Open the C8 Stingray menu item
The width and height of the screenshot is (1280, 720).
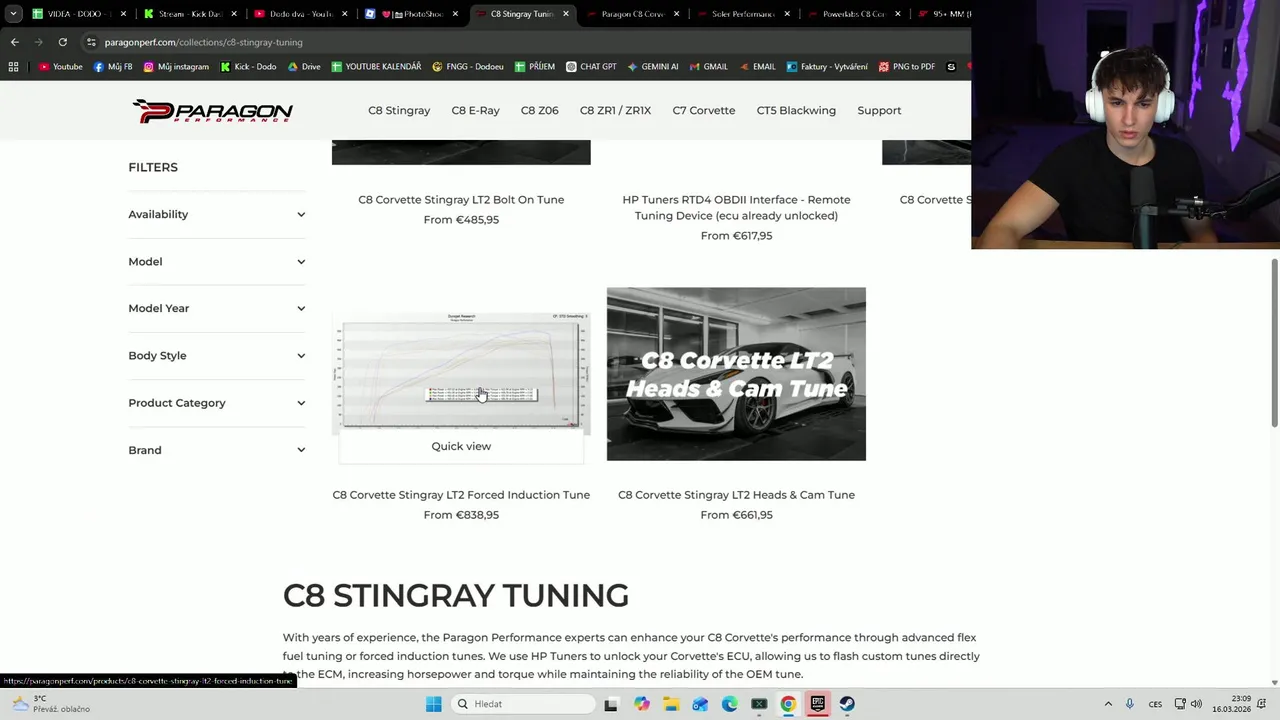tap(399, 111)
